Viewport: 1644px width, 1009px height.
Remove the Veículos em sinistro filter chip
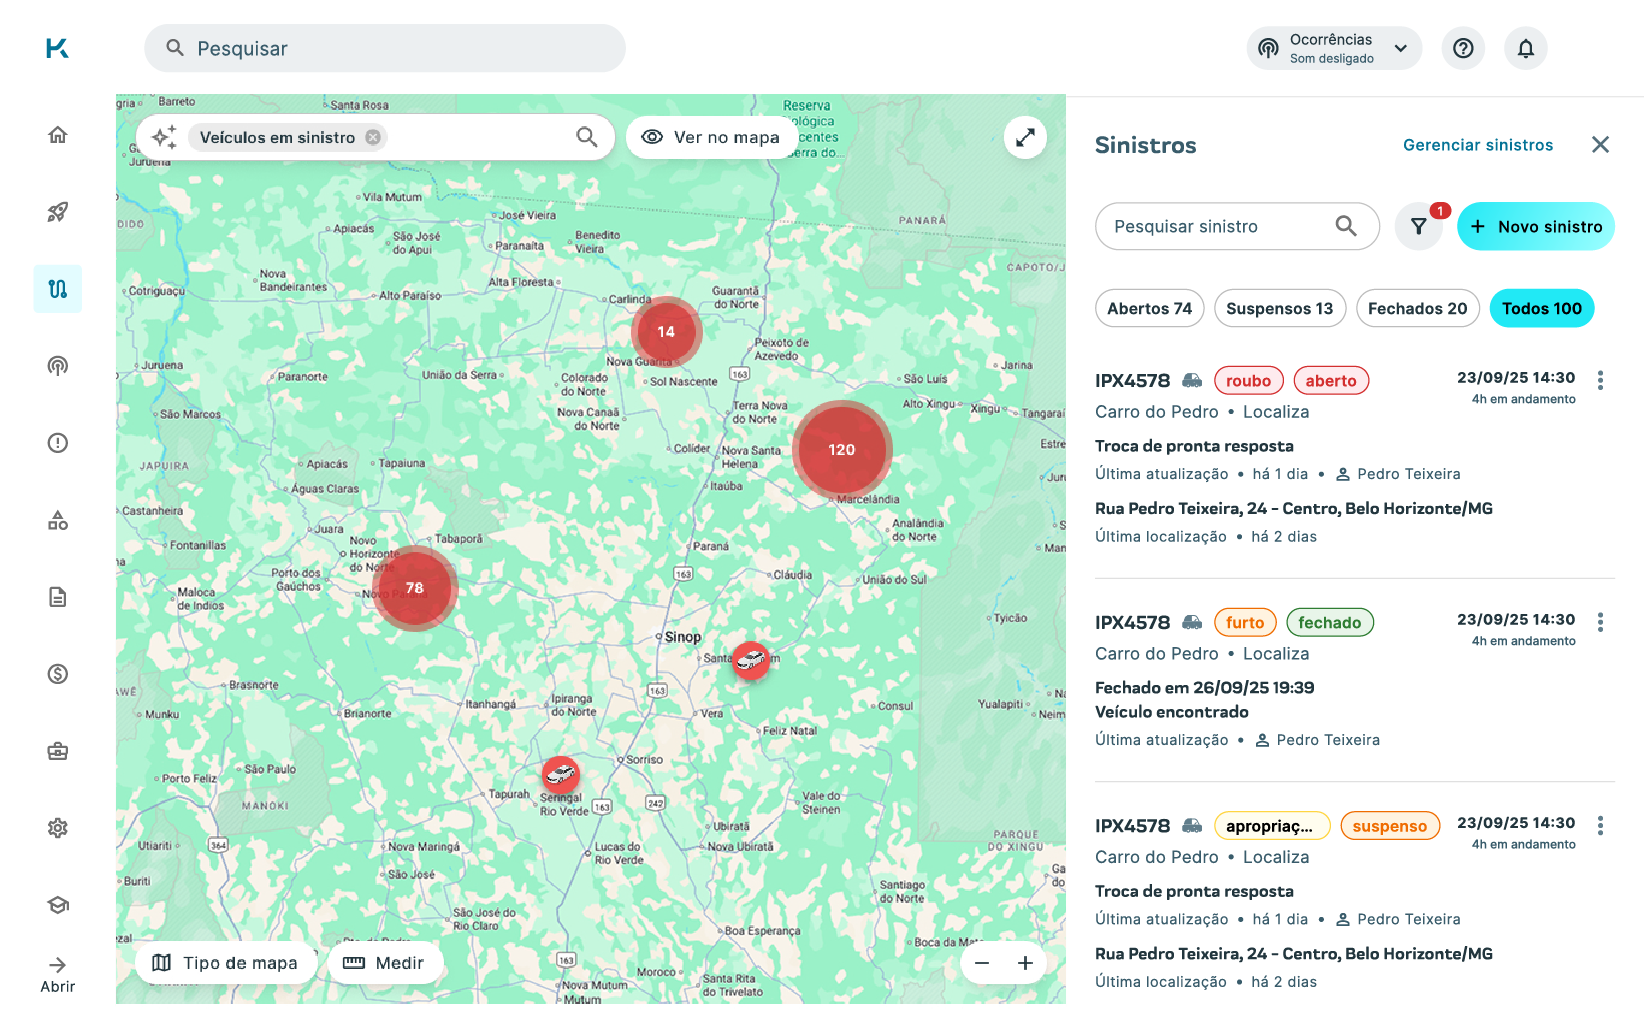pos(373,138)
